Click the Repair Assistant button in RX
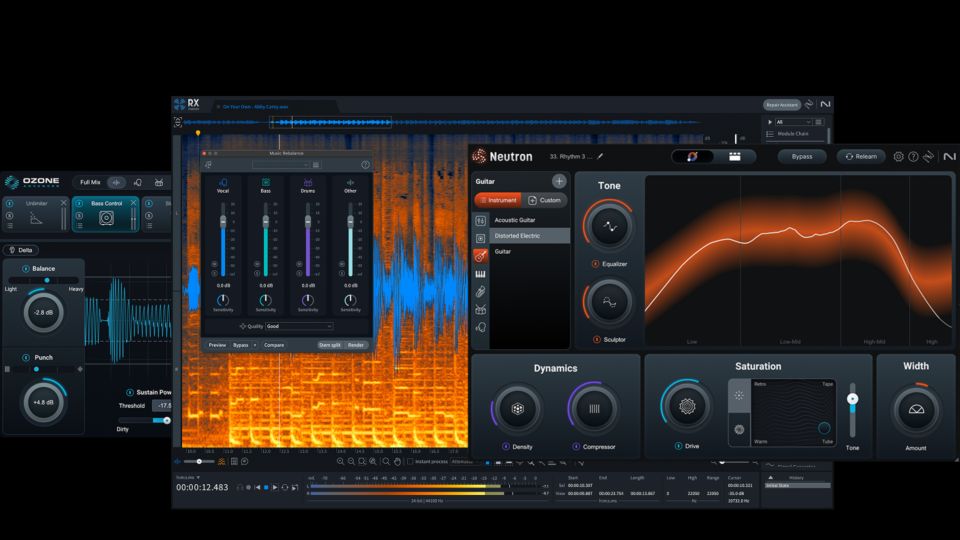Screen dimensions: 960x540 (x=782, y=105)
